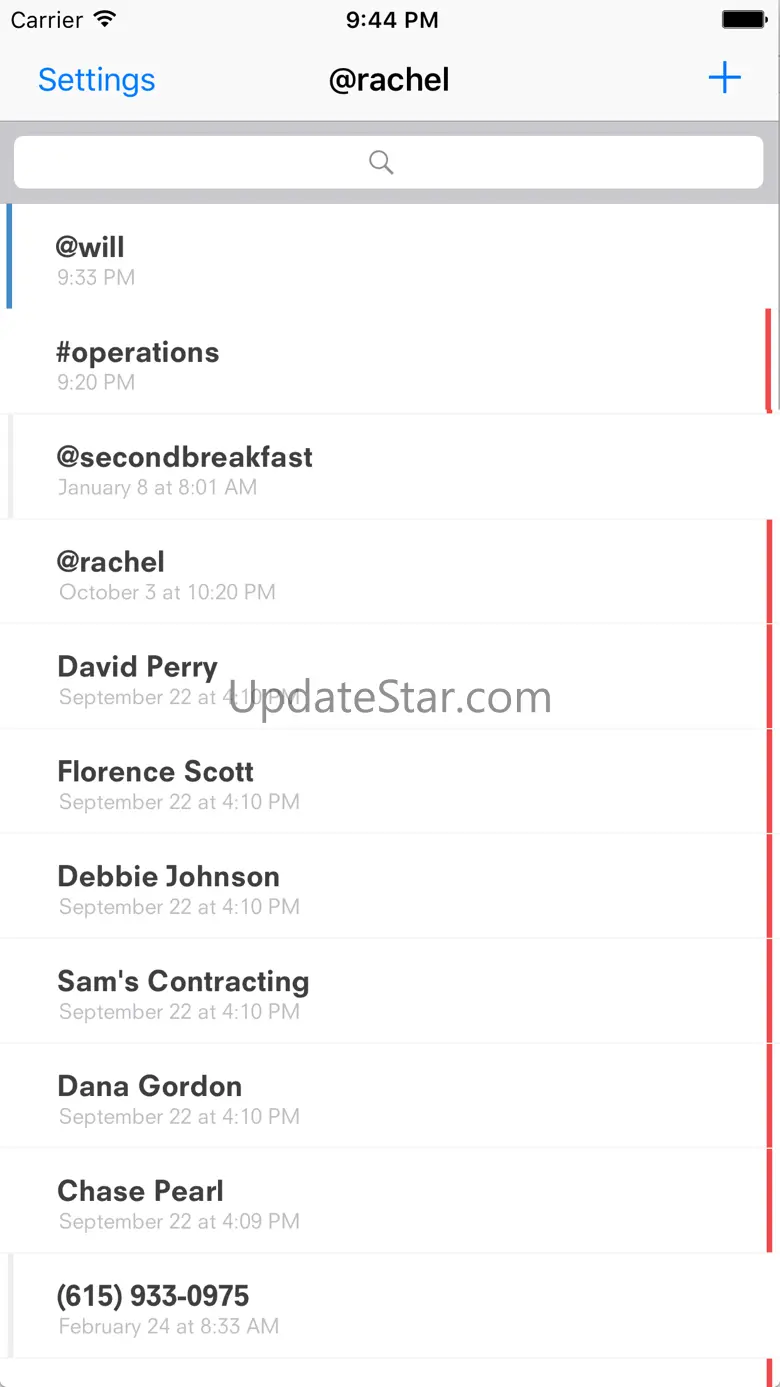Tap the 9:44 PM status bar clock
The image size is (780, 1387).
(x=391, y=20)
